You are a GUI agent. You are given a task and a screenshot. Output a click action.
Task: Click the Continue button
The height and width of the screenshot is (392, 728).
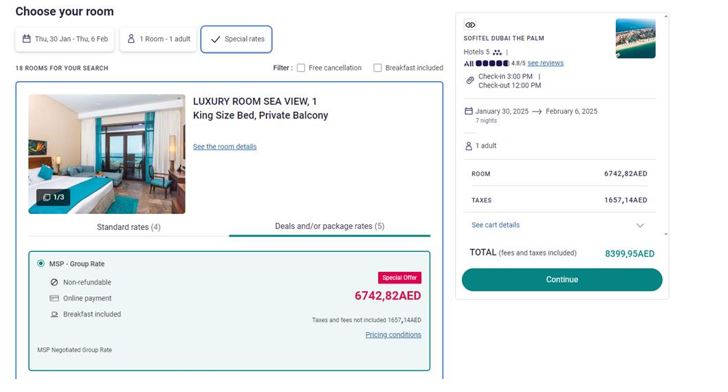tap(562, 280)
